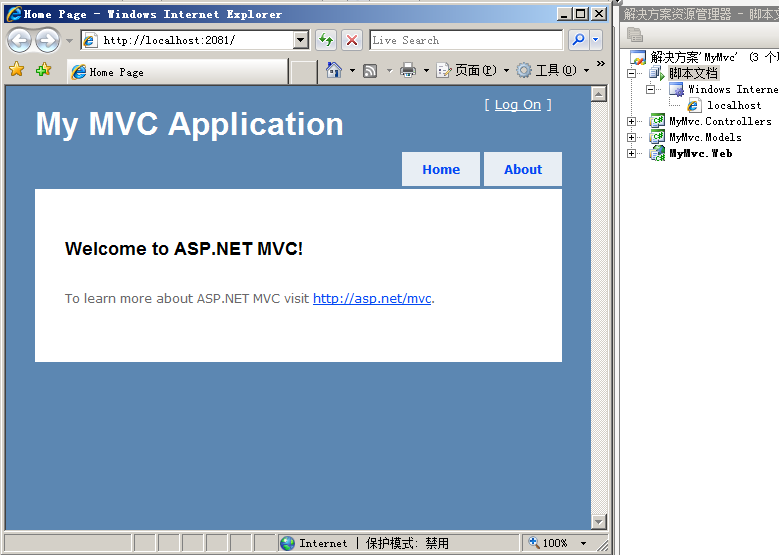Collapse the 脚本文档 tree node
The height and width of the screenshot is (555, 779).
pyautogui.click(x=632, y=74)
